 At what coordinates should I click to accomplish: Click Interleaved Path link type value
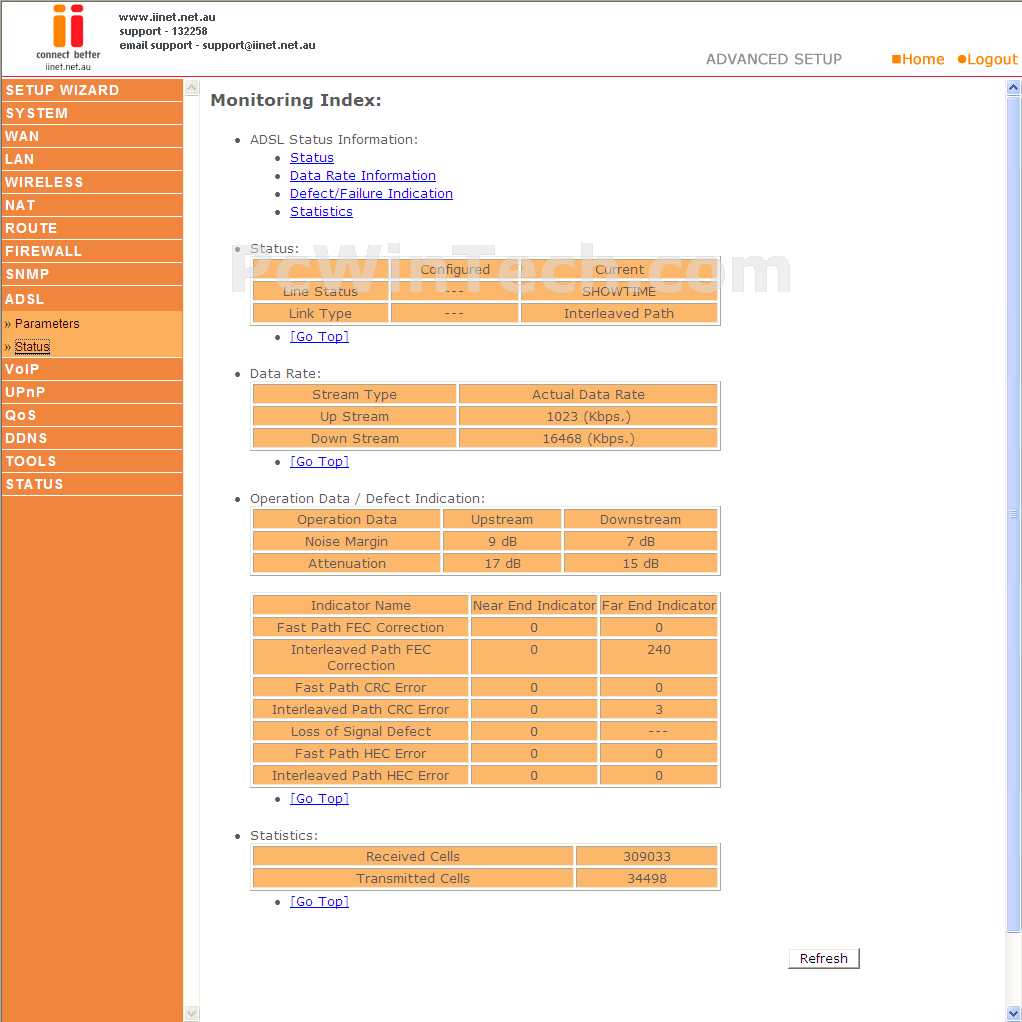click(x=619, y=314)
